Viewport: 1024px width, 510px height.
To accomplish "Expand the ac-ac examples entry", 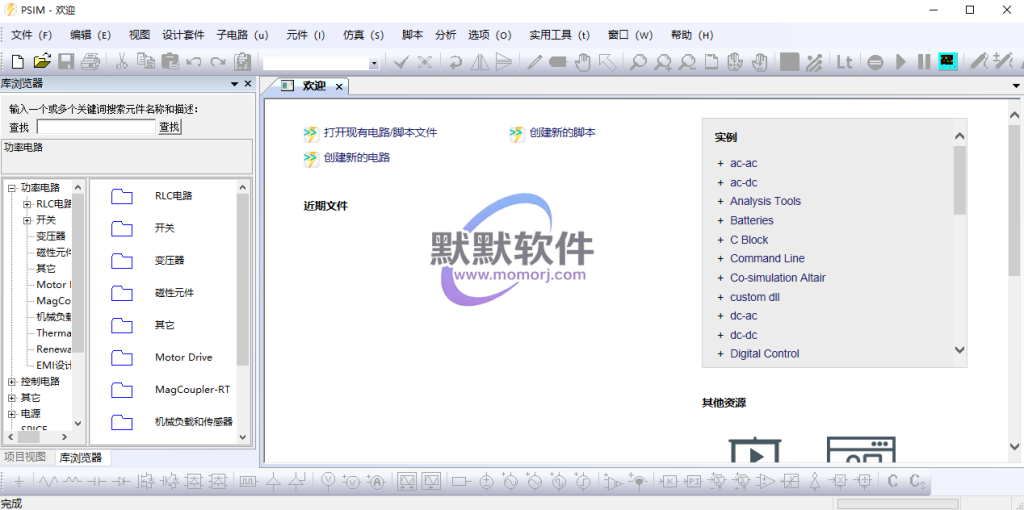I will tap(721, 164).
